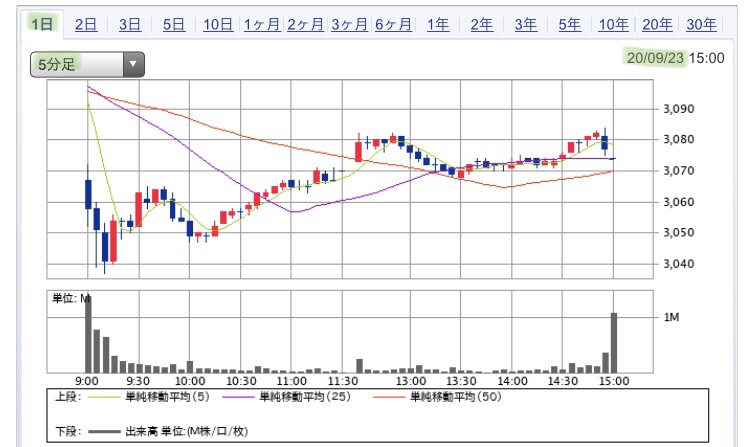Select the 1年 chart range
The height and width of the screenshot is (447, 750).
click(438, 24)
